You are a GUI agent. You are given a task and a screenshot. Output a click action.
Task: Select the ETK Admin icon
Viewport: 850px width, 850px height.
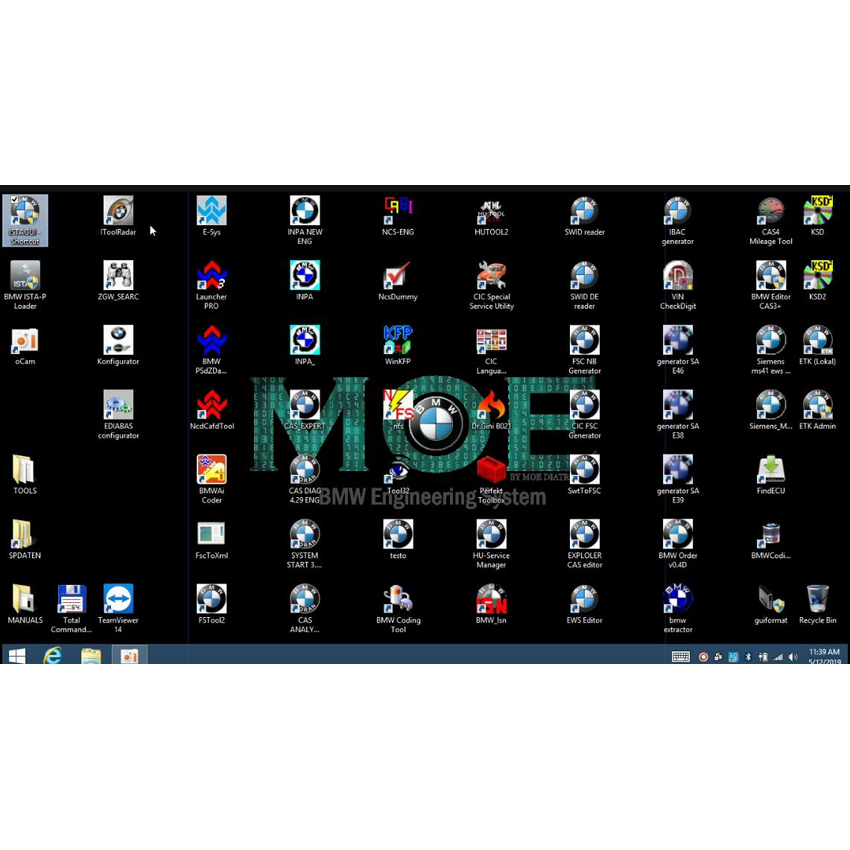click(x=817, y=410)
